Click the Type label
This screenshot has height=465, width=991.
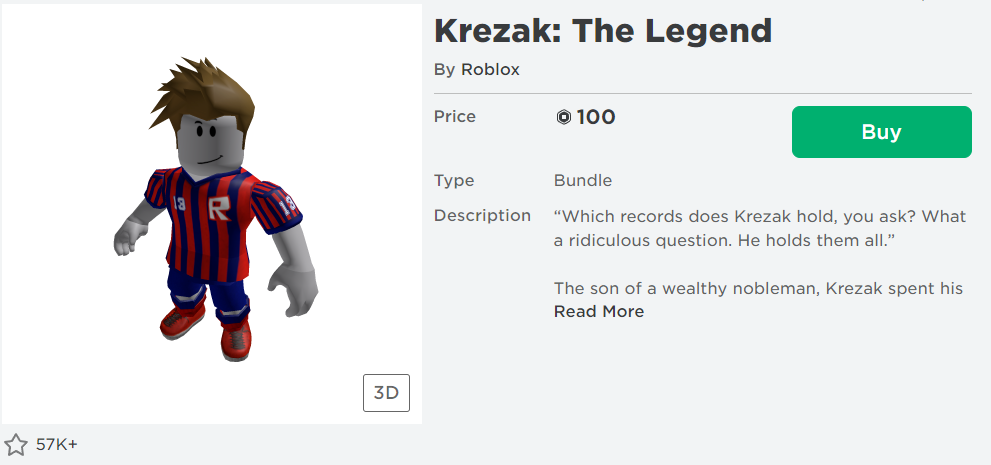pos(454,181)
